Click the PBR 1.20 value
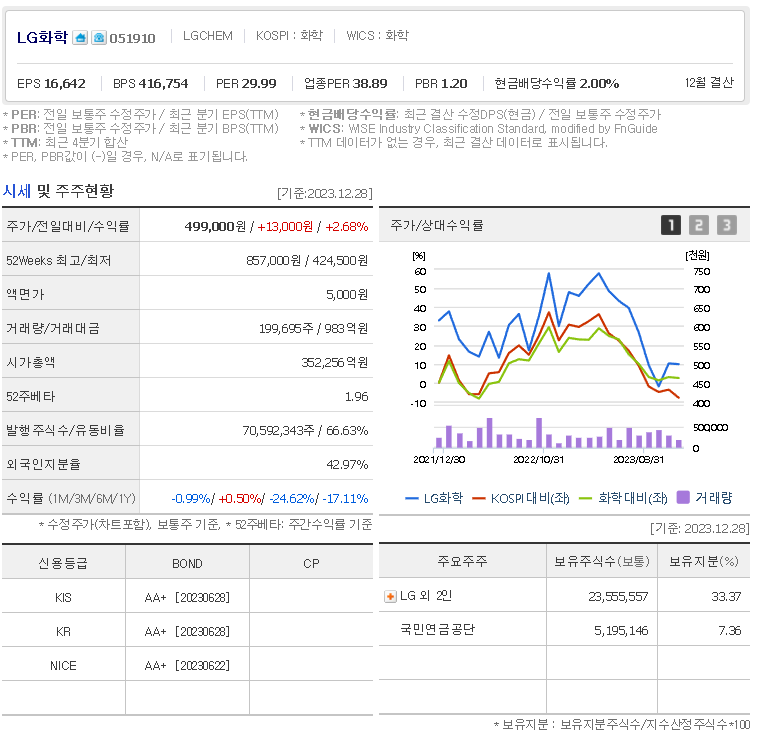The image size is (765, 736). pos(441,84)
